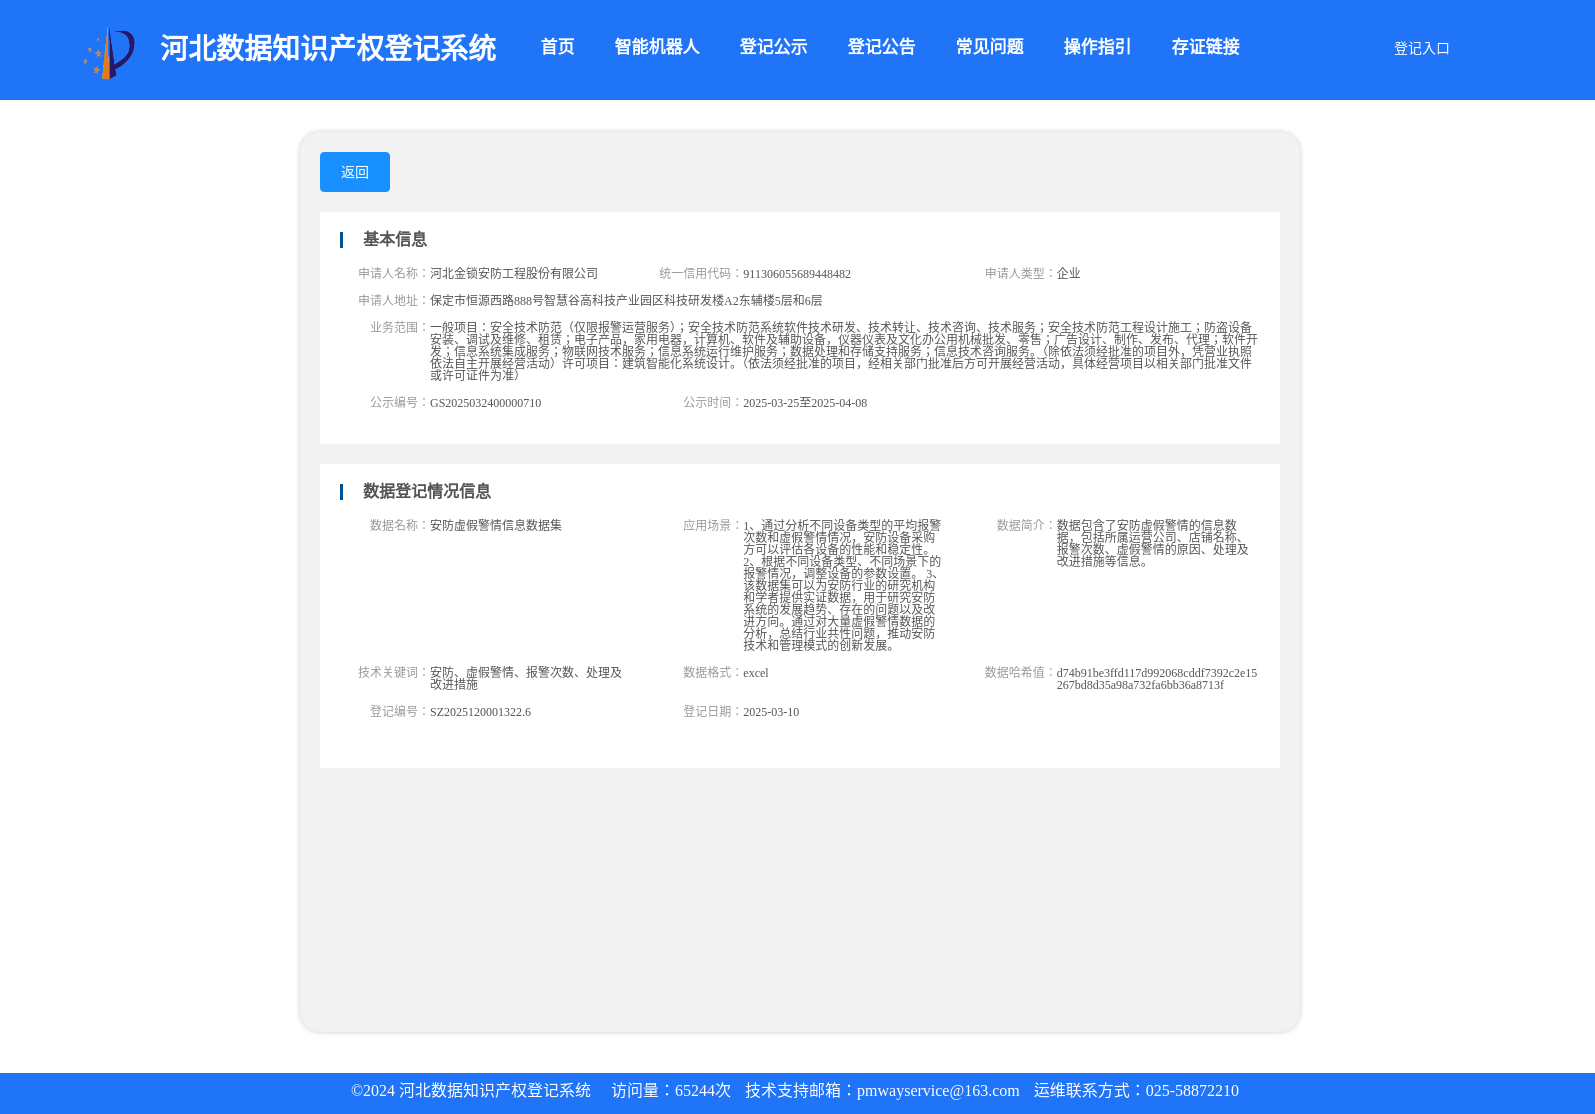
Task: Select the applicant address text 保定市恒源西路888号
Action: [626, 300]
